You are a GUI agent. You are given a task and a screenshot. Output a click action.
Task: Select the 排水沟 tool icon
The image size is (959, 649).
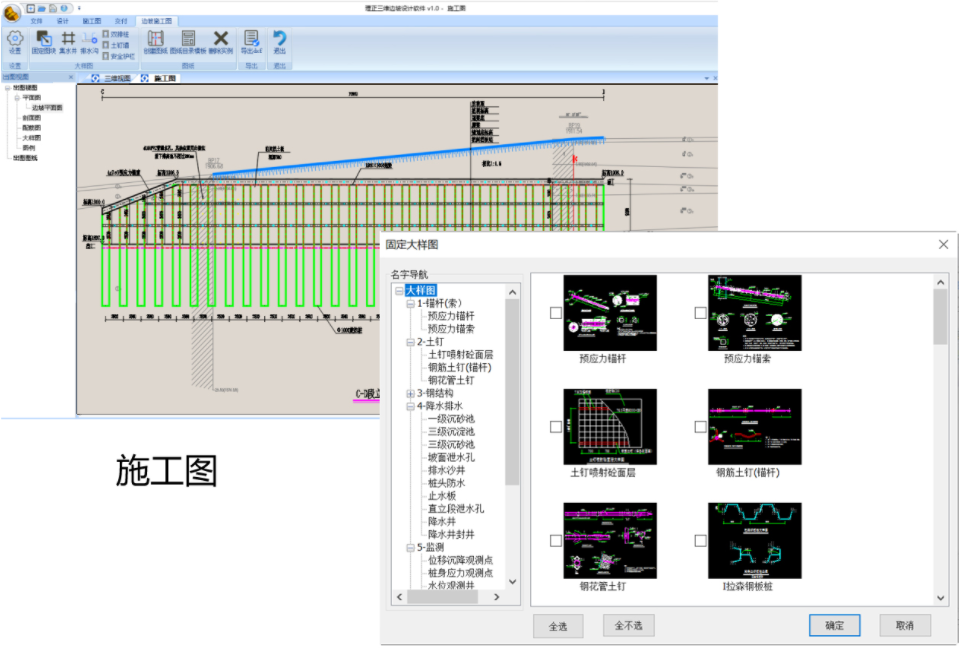click(x=89, y=39)
